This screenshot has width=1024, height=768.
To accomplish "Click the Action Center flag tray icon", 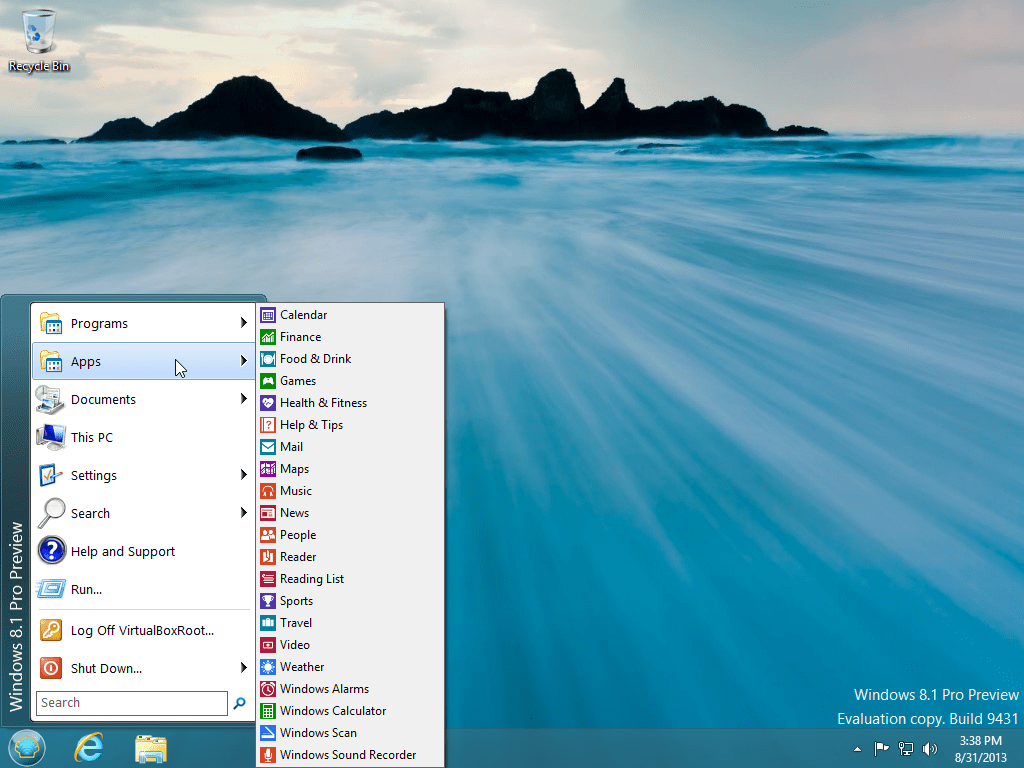I will point(882,748).
